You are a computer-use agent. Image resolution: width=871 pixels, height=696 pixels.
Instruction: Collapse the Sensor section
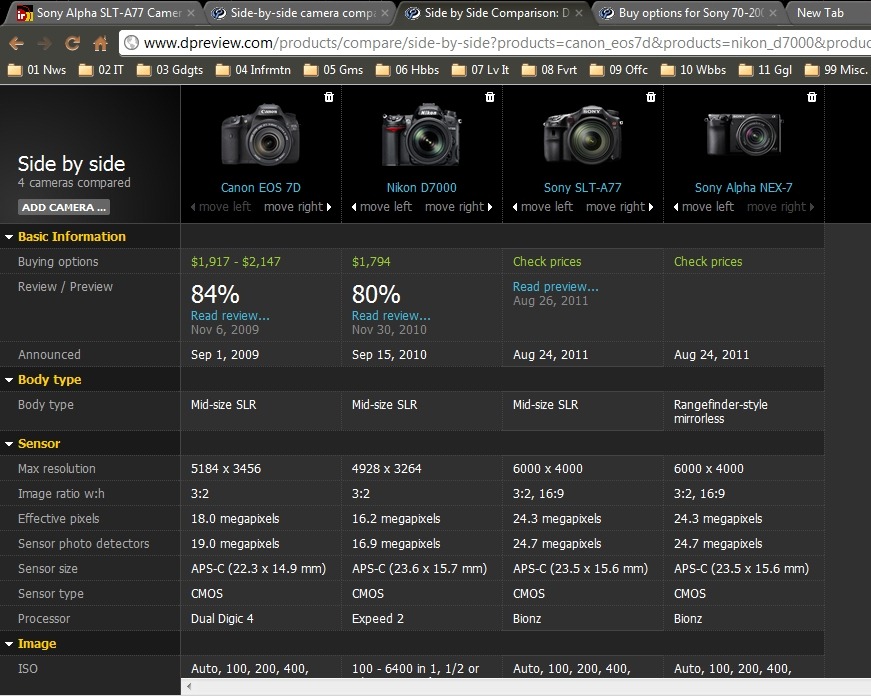click(9, 444)
